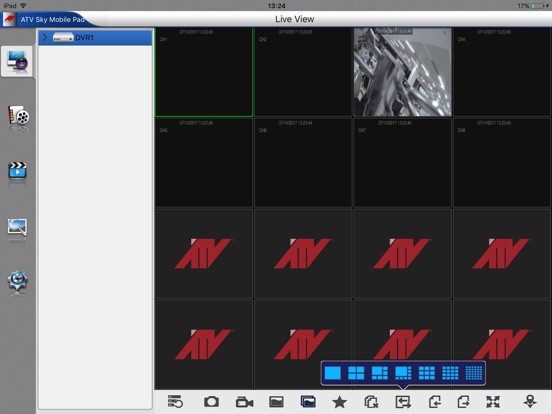The width and height of the screenshot is (552, 414).
Task: Choose single-window layout option
Action: click(332, 373)
